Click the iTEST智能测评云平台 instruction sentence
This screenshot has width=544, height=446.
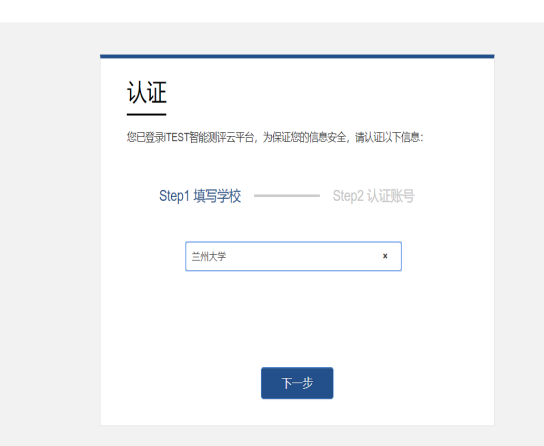(x=275, y=137)
